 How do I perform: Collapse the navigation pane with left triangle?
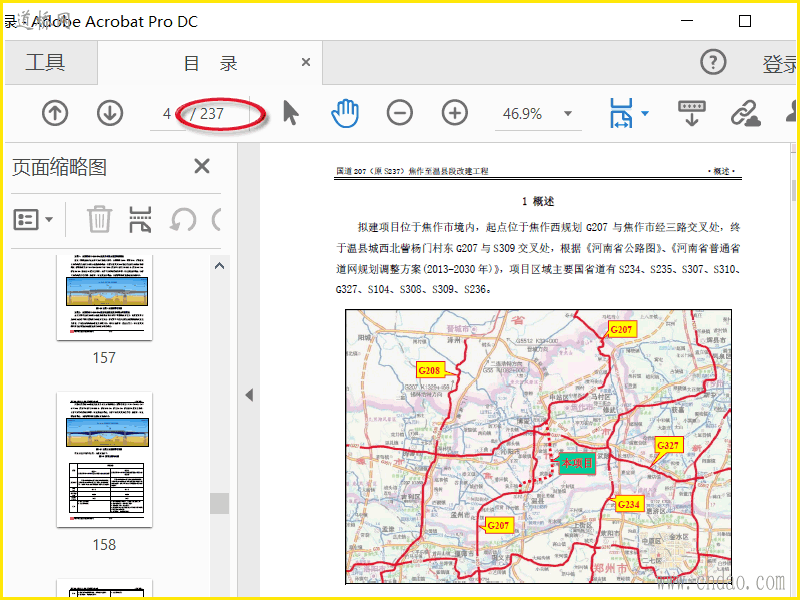[x=249, y=395]
